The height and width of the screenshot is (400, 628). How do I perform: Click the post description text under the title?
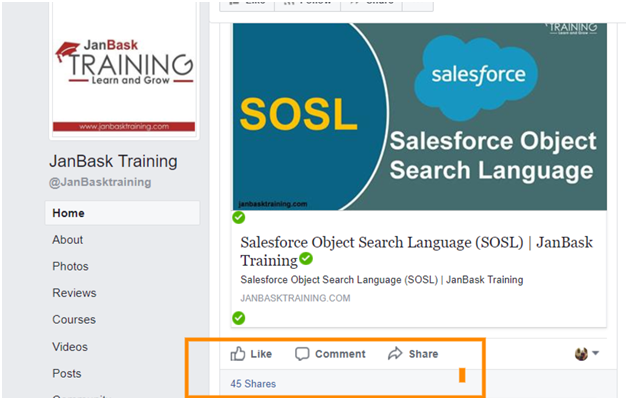coord(382,280)
